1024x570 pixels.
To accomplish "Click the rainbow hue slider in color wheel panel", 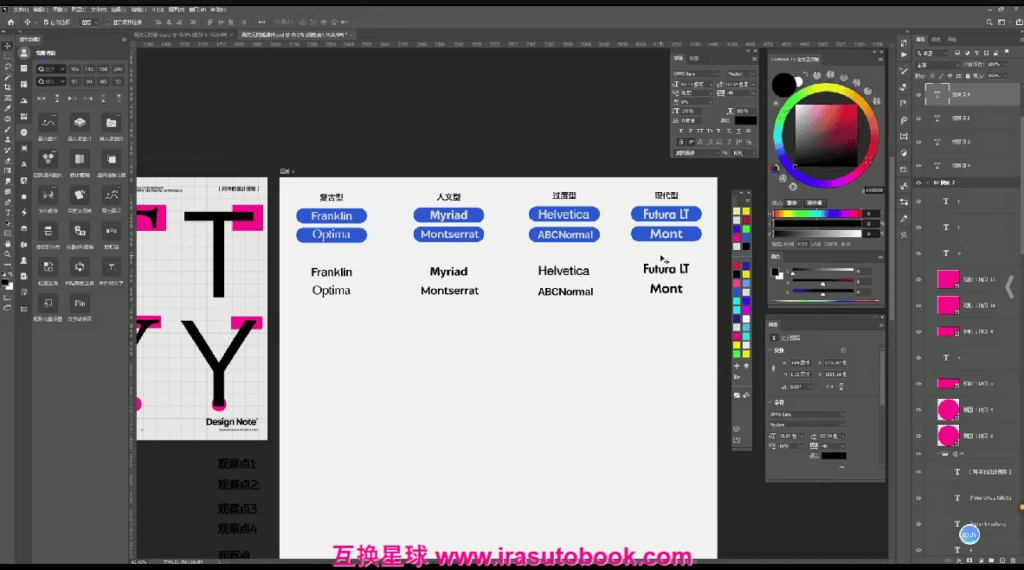I will coord(817,214).
